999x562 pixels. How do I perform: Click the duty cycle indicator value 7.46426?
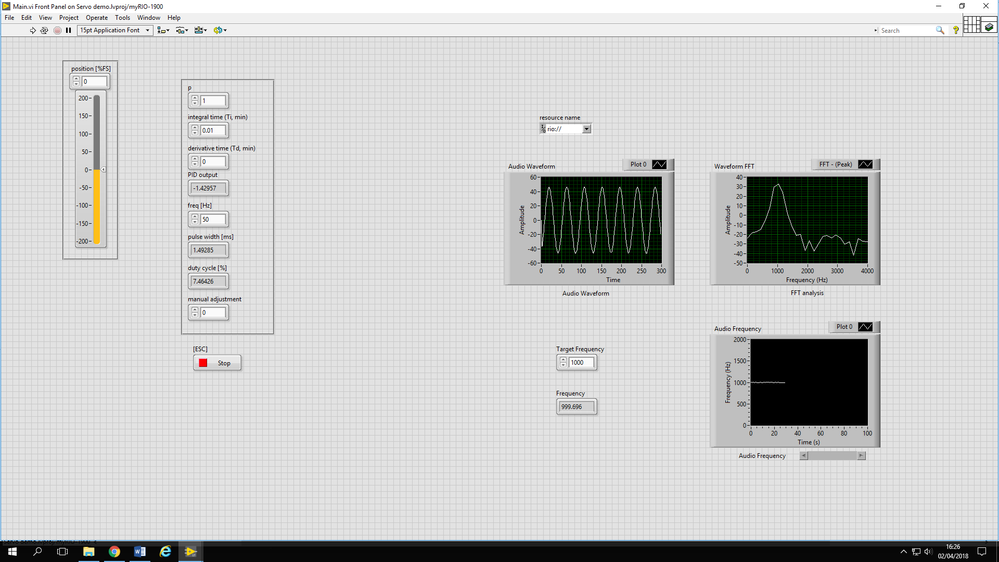(208, 281)
